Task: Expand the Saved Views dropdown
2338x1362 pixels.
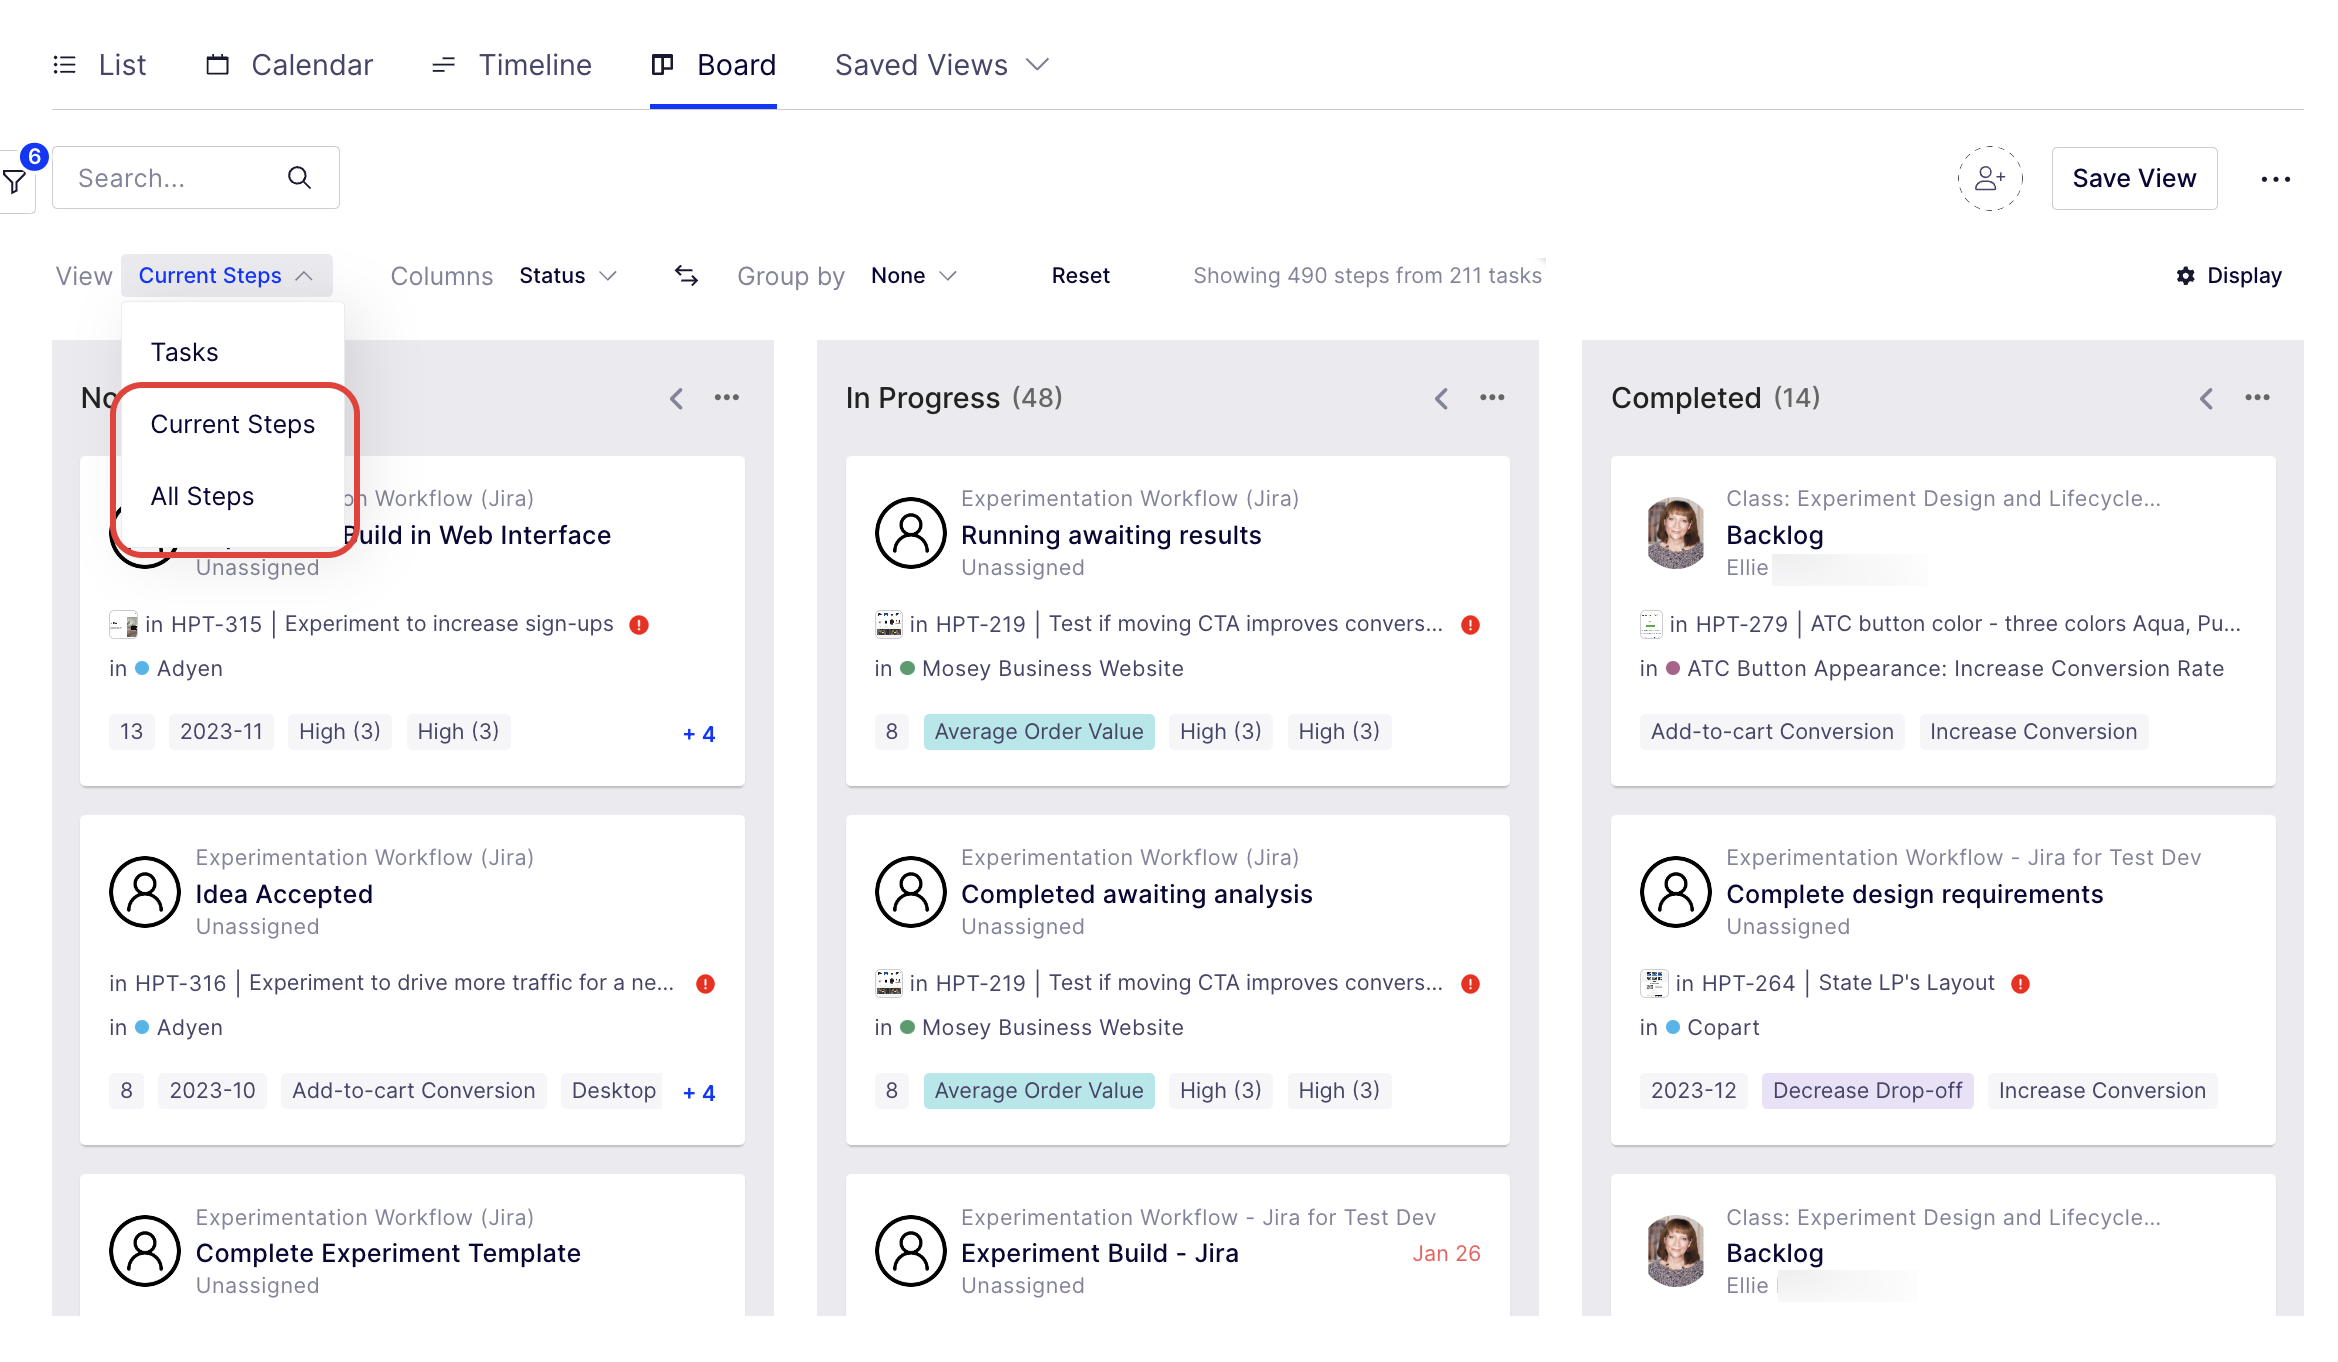Action: point(942,65)
